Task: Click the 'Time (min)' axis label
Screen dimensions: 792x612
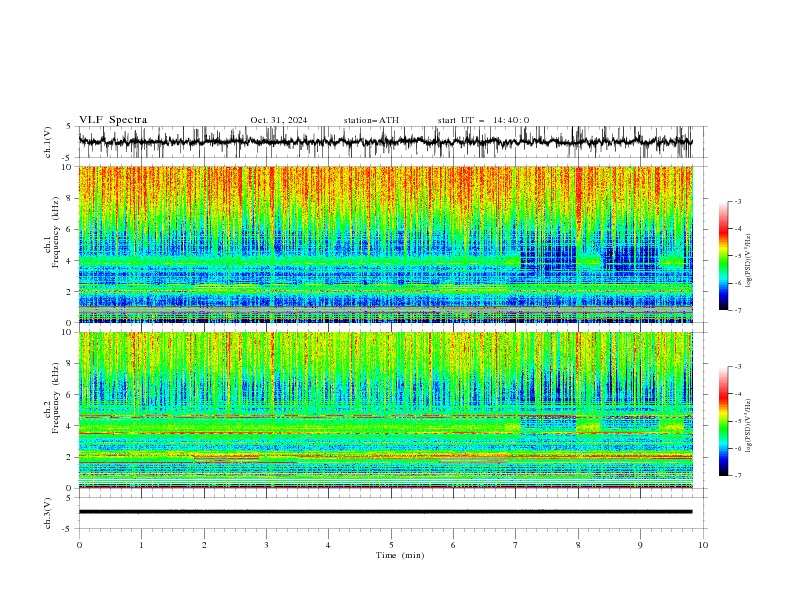Action: click(400, 555)
